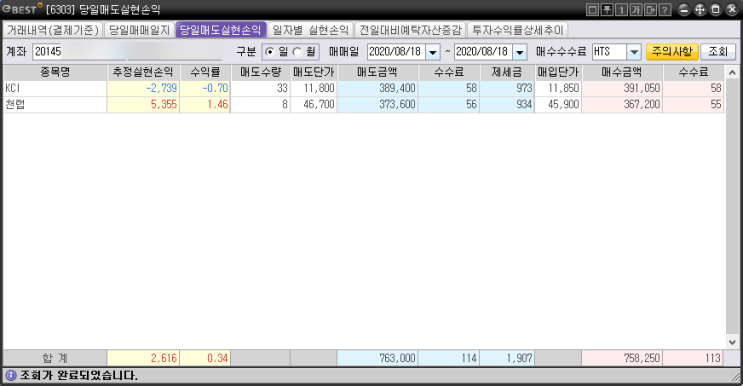Select the 월 (monthly) radio button
743x386 pixels.
tap(297, 52)
